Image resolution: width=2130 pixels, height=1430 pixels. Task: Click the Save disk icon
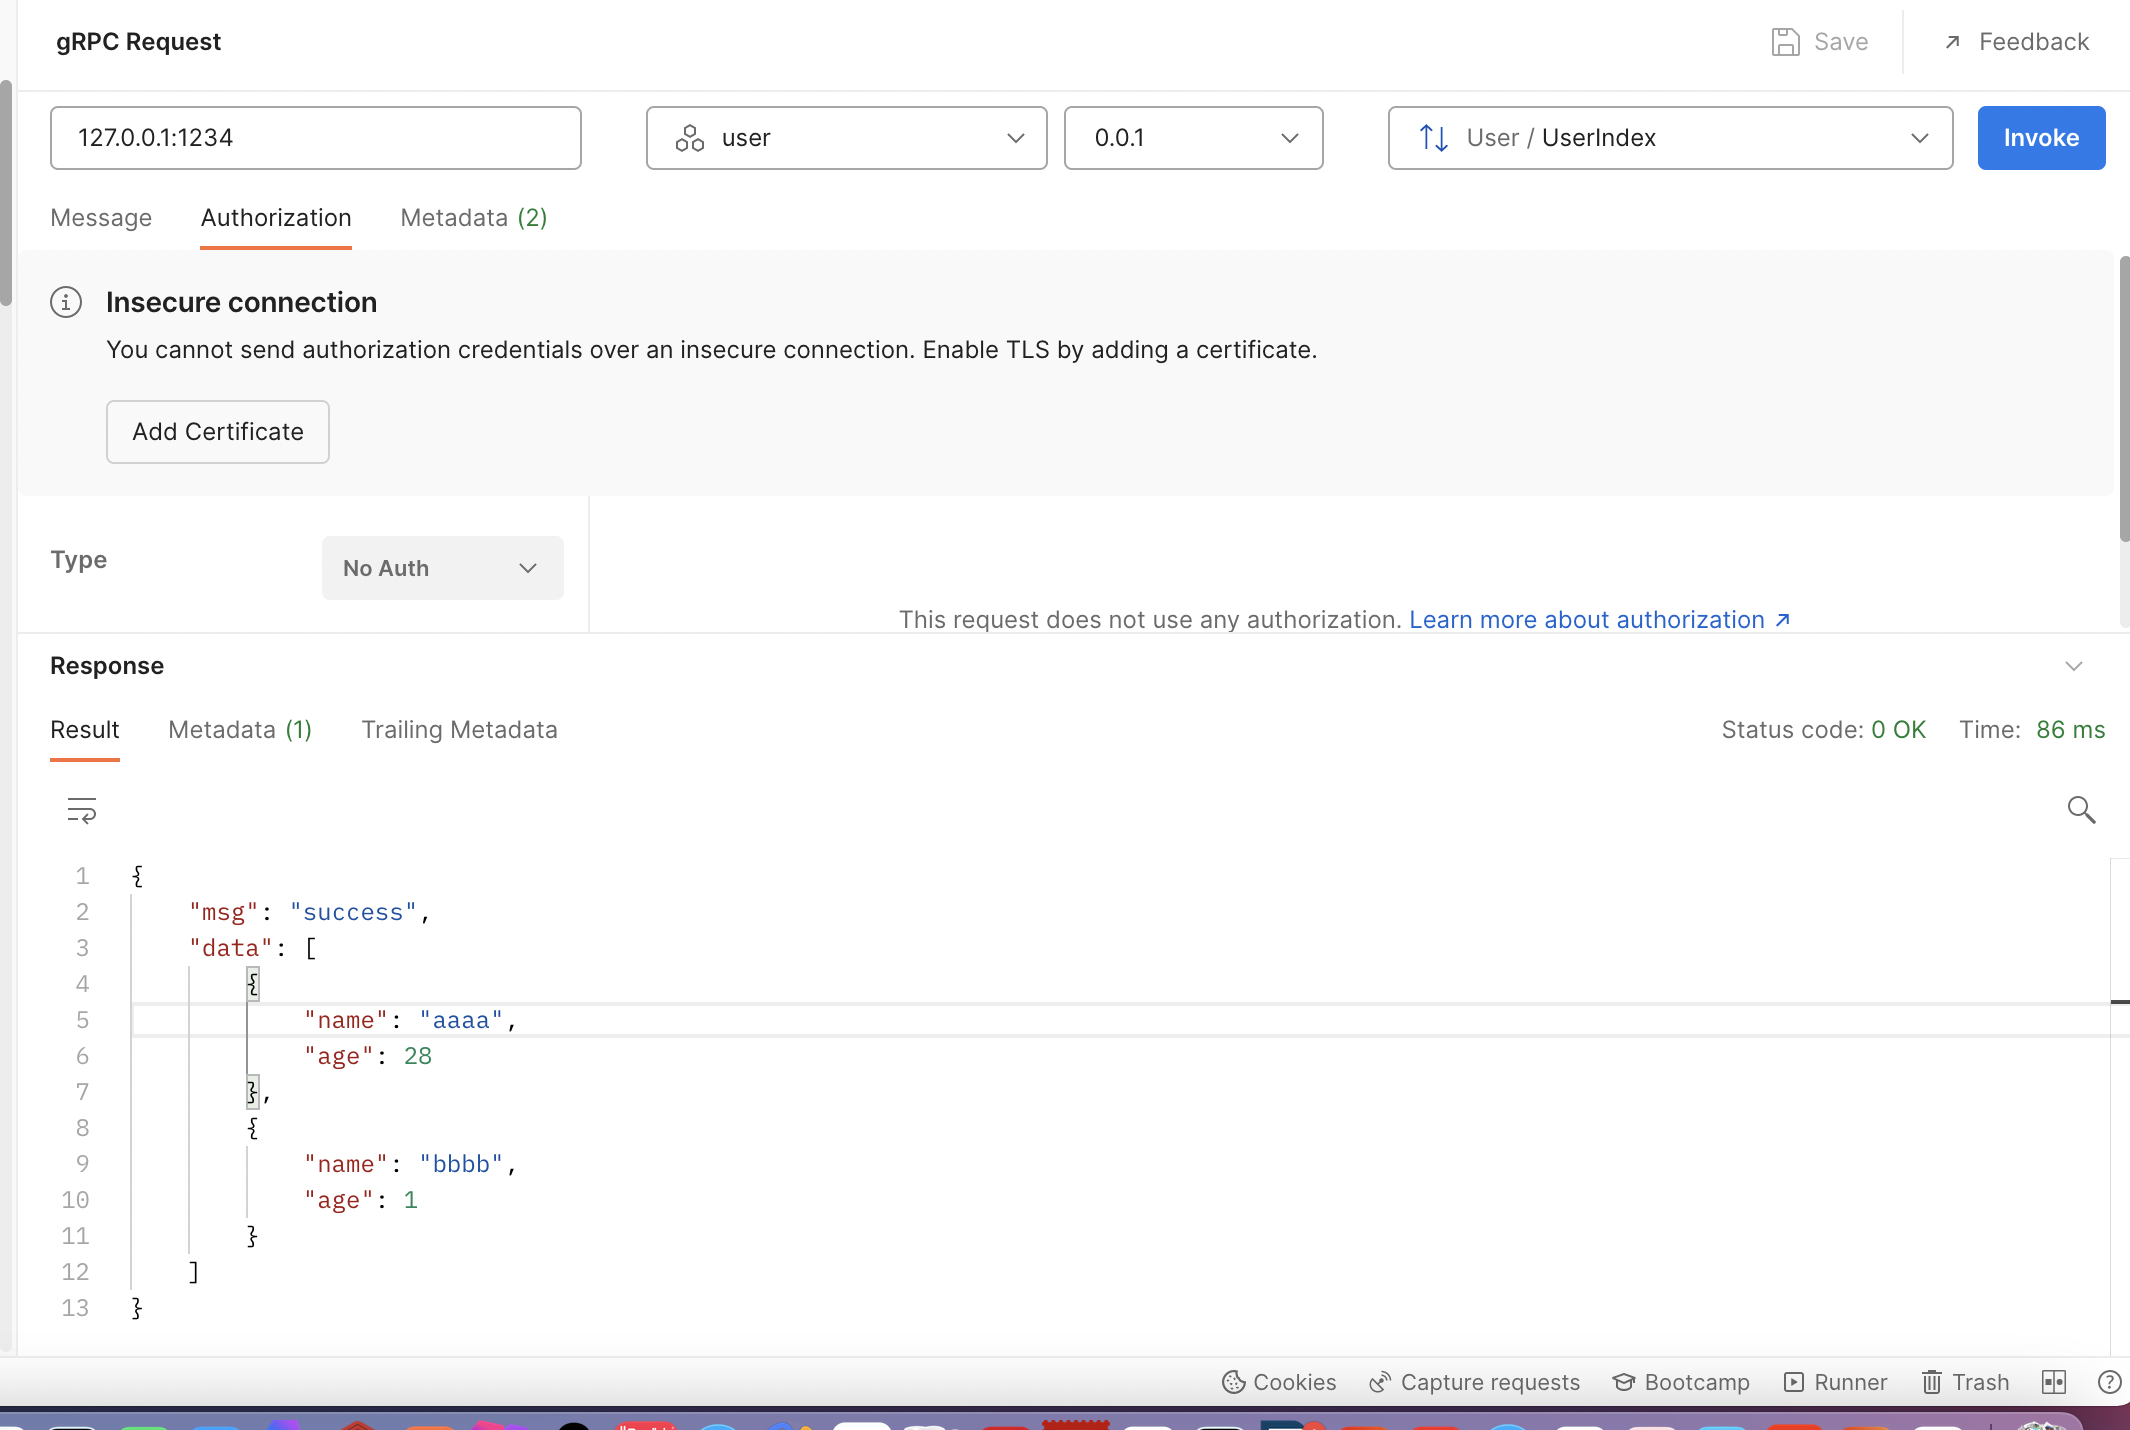[x=1785, y=42]
